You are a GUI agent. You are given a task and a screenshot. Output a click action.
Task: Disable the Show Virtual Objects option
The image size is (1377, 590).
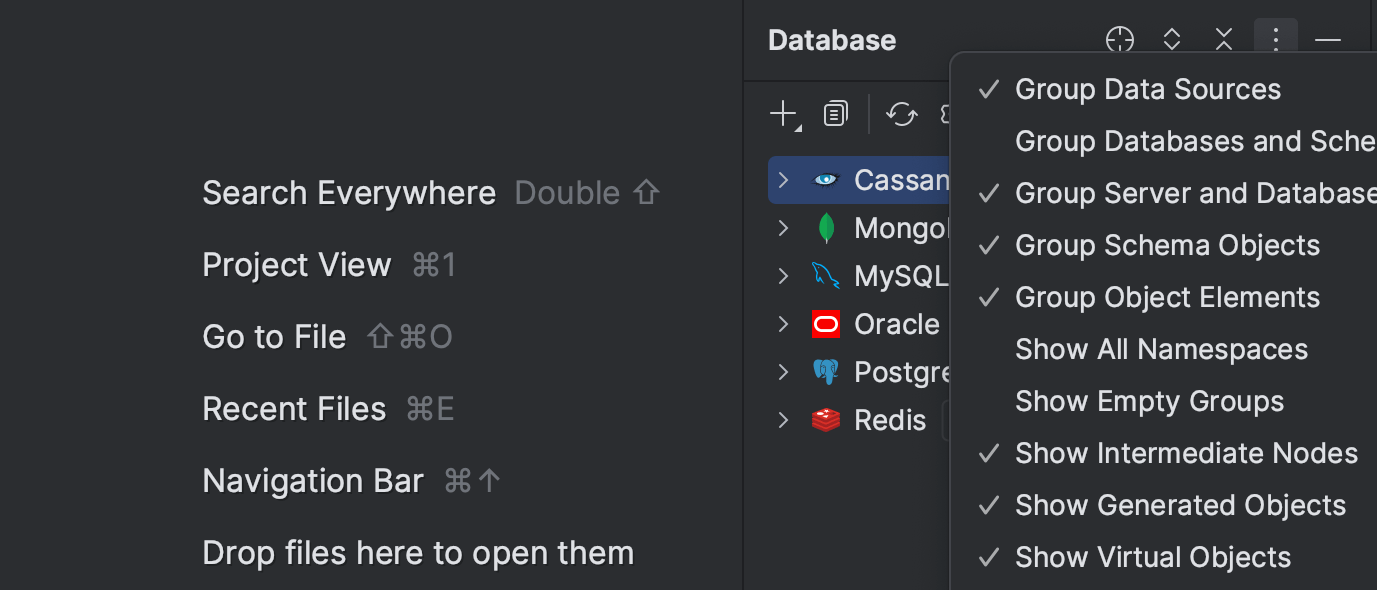pyautogui.click(x=1152, y=557)
